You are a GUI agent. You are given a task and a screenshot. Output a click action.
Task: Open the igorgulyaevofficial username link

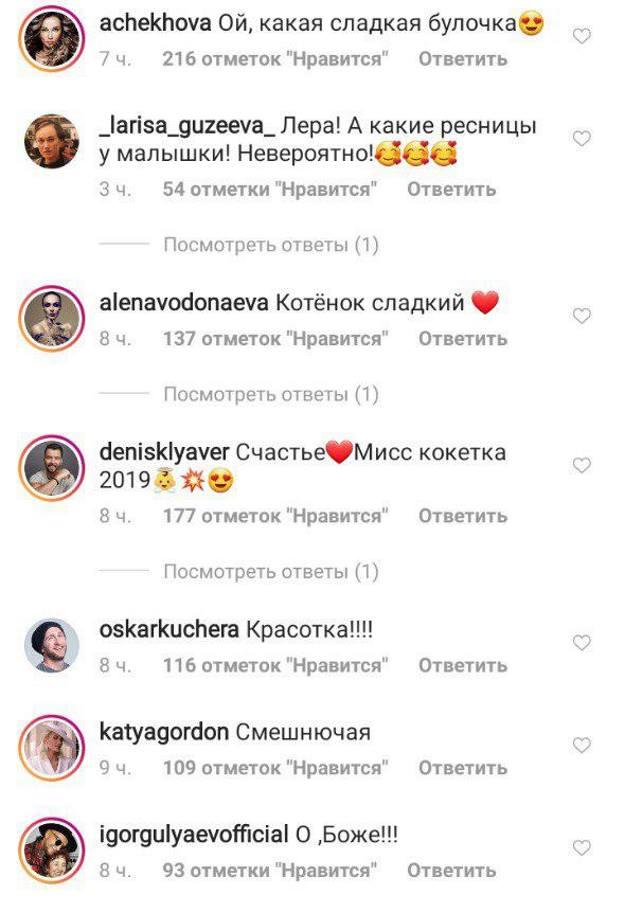coord(194,834)
